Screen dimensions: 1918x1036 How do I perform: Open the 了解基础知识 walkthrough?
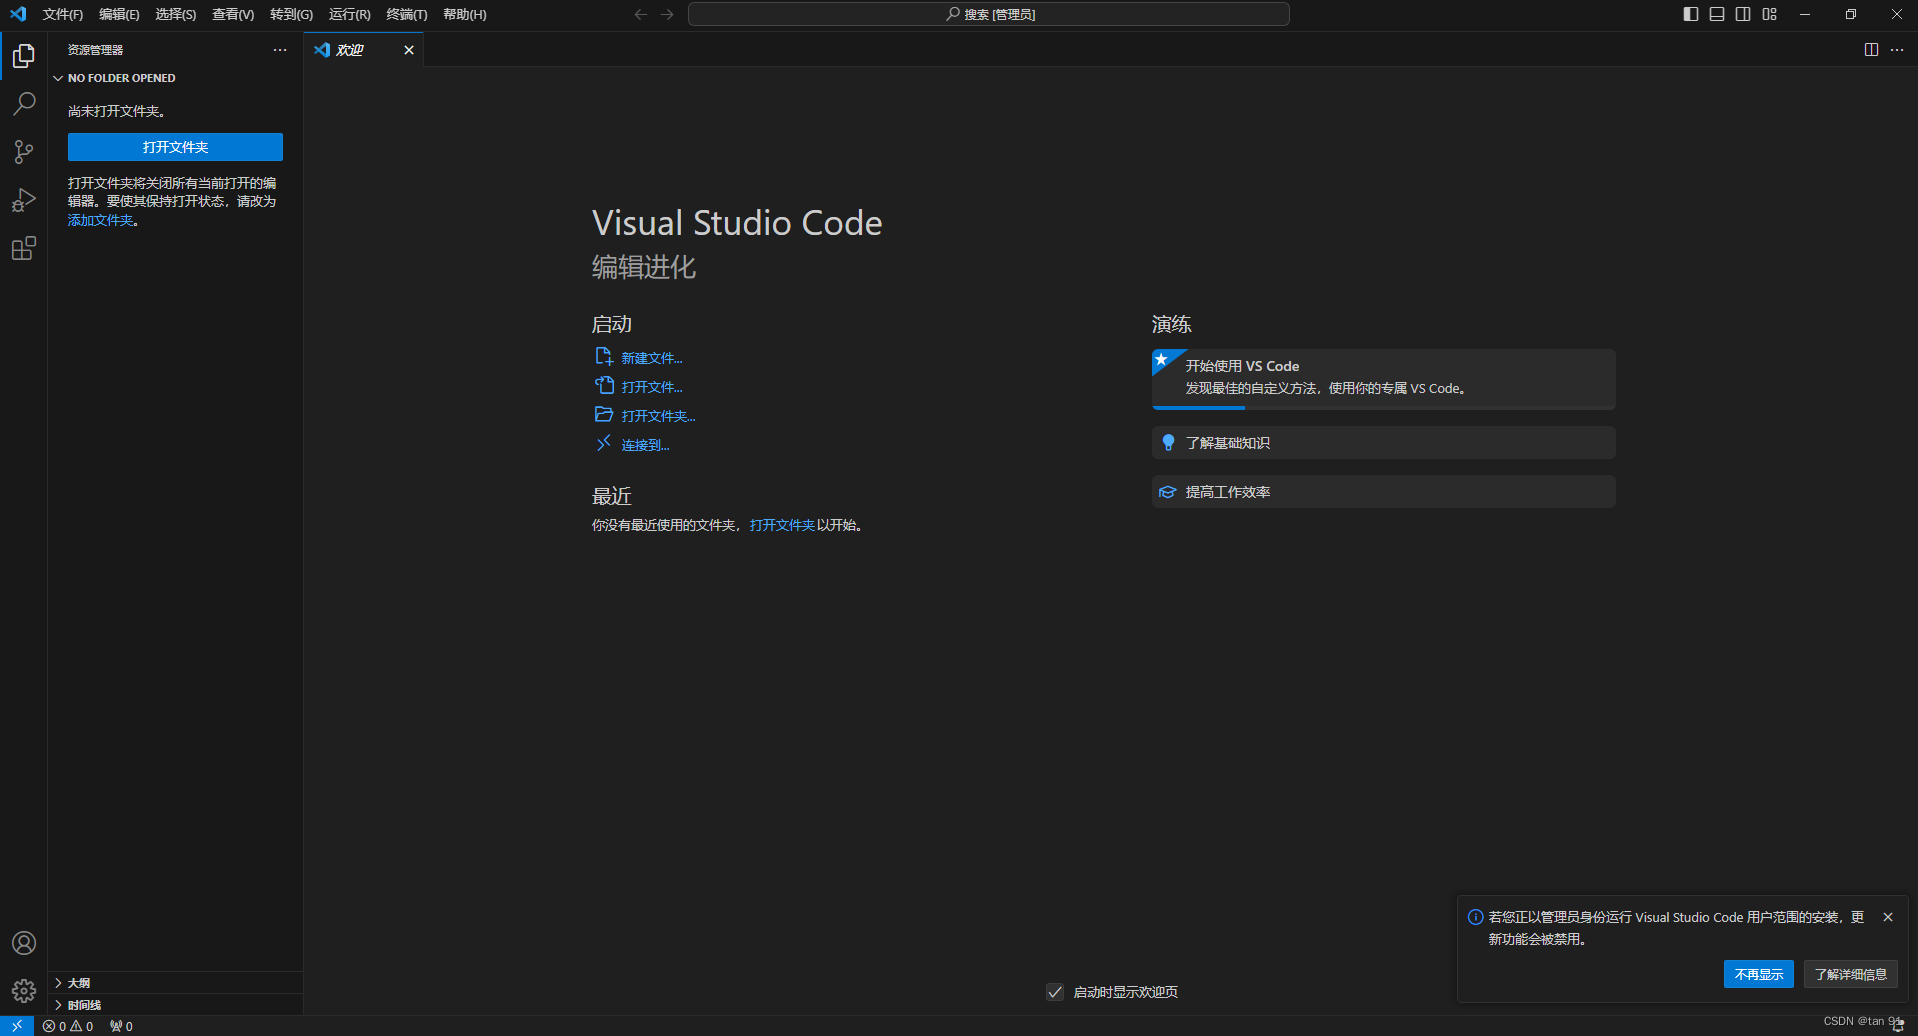click(1383, 443)
